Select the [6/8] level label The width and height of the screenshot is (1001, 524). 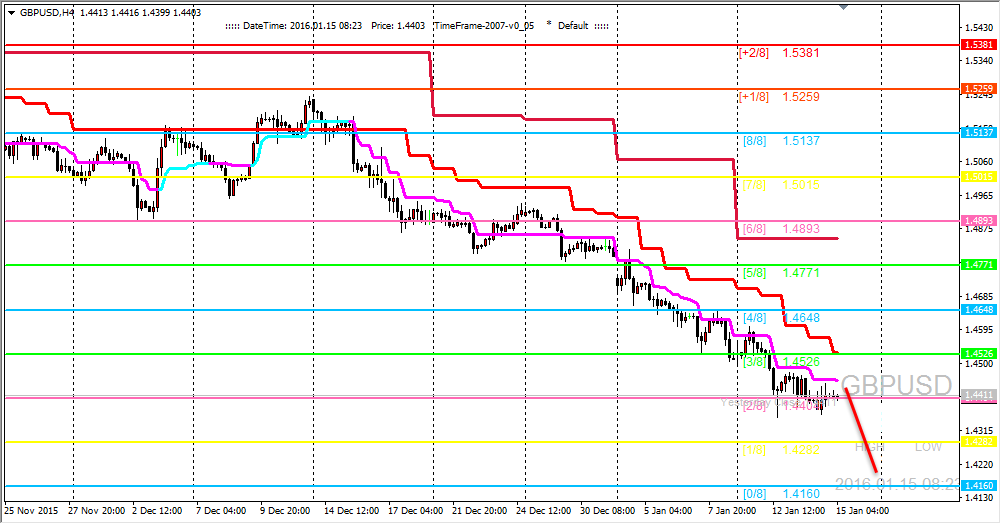[x=755, y=229]
